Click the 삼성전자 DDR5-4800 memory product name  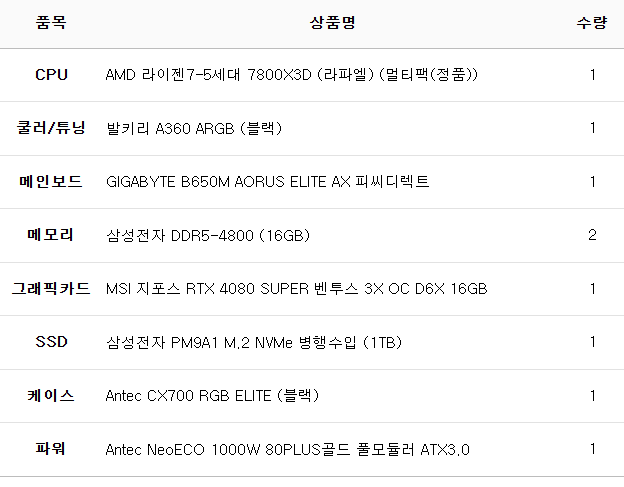[x=208, y=236]
